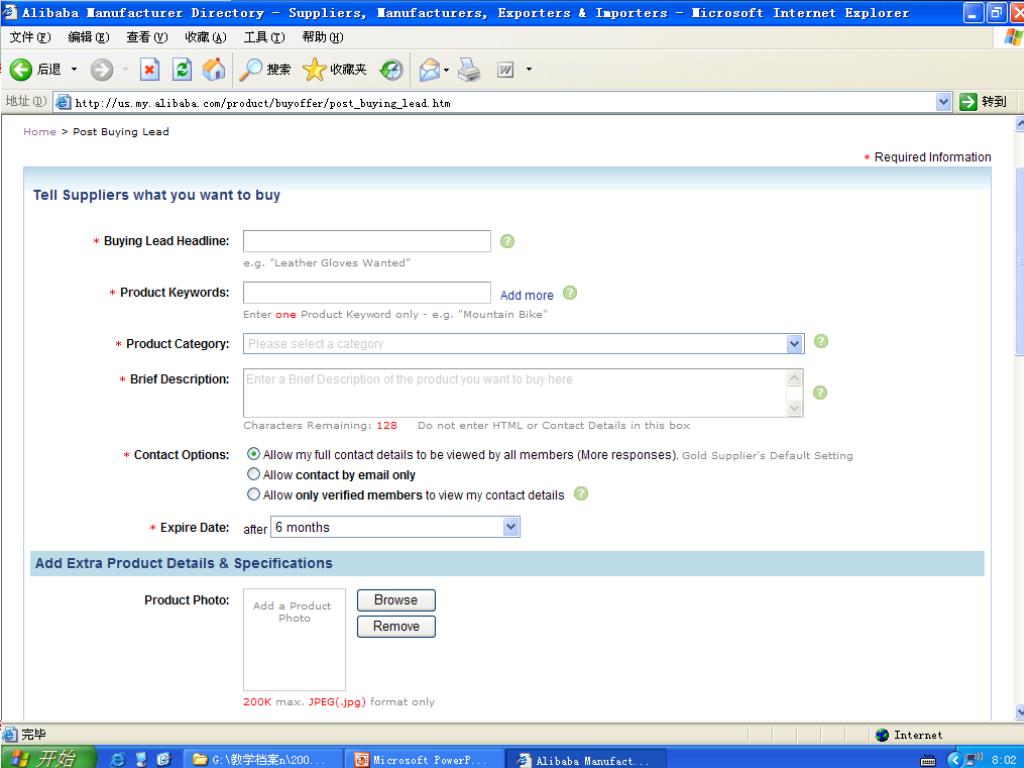Click page scrollbar down arrow
The image size is (1024, 768).
[1019, 712]
